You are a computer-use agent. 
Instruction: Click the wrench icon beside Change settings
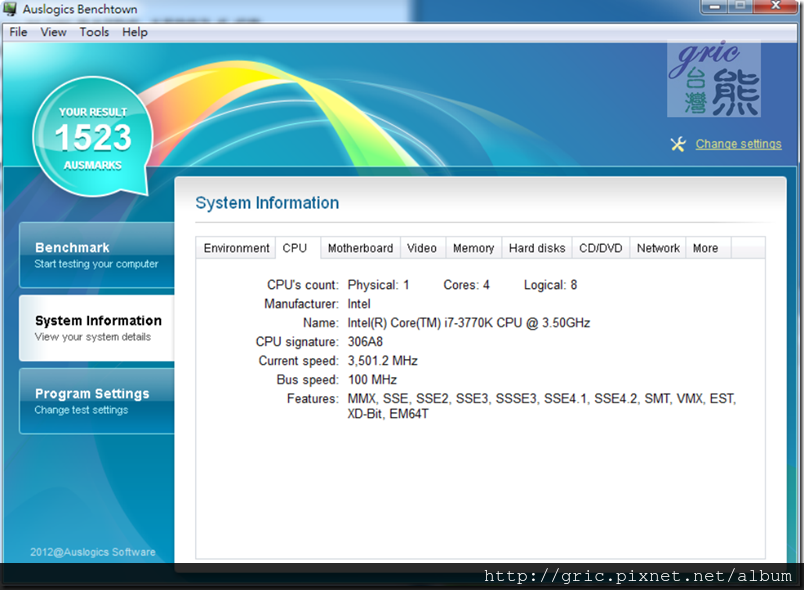[678, 144]
